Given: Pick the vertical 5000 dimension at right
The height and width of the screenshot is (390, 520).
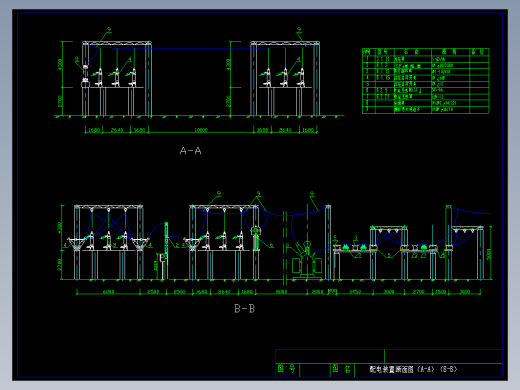Looking at the screenshot, I should [489, 255].
